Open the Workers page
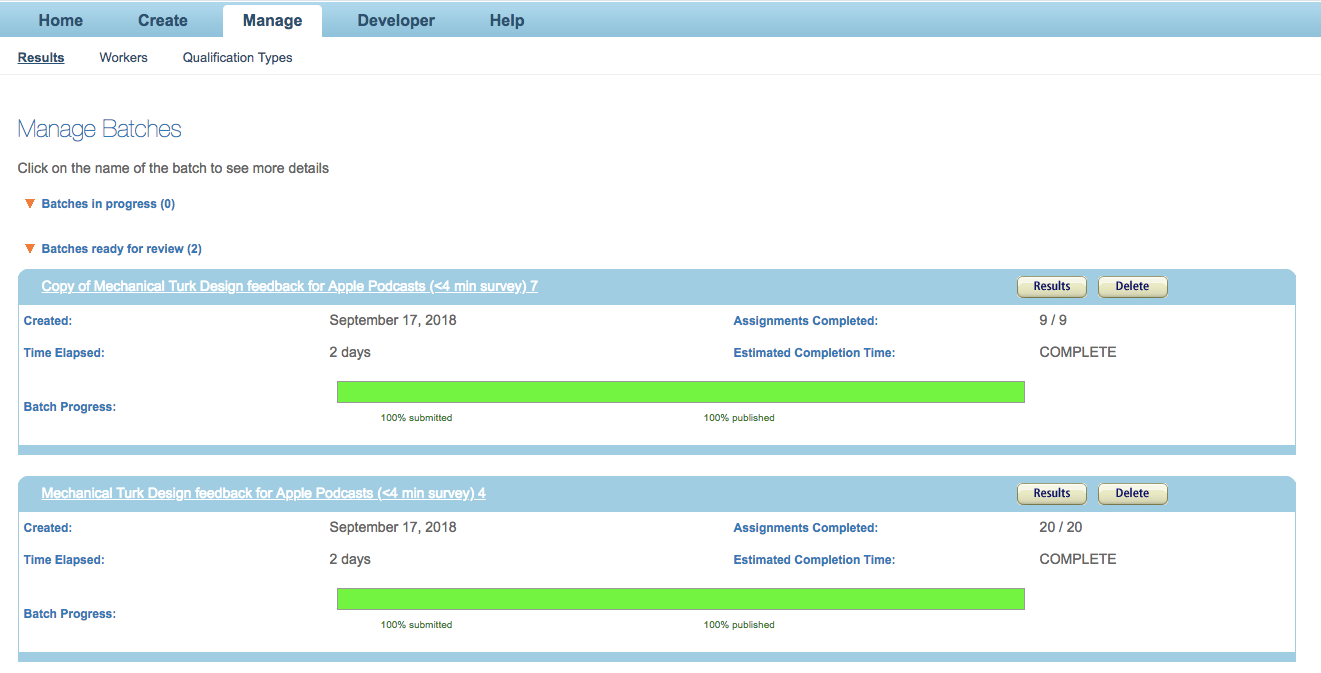The width and height of the screenshot is (1321, 673). pos(123,57)
